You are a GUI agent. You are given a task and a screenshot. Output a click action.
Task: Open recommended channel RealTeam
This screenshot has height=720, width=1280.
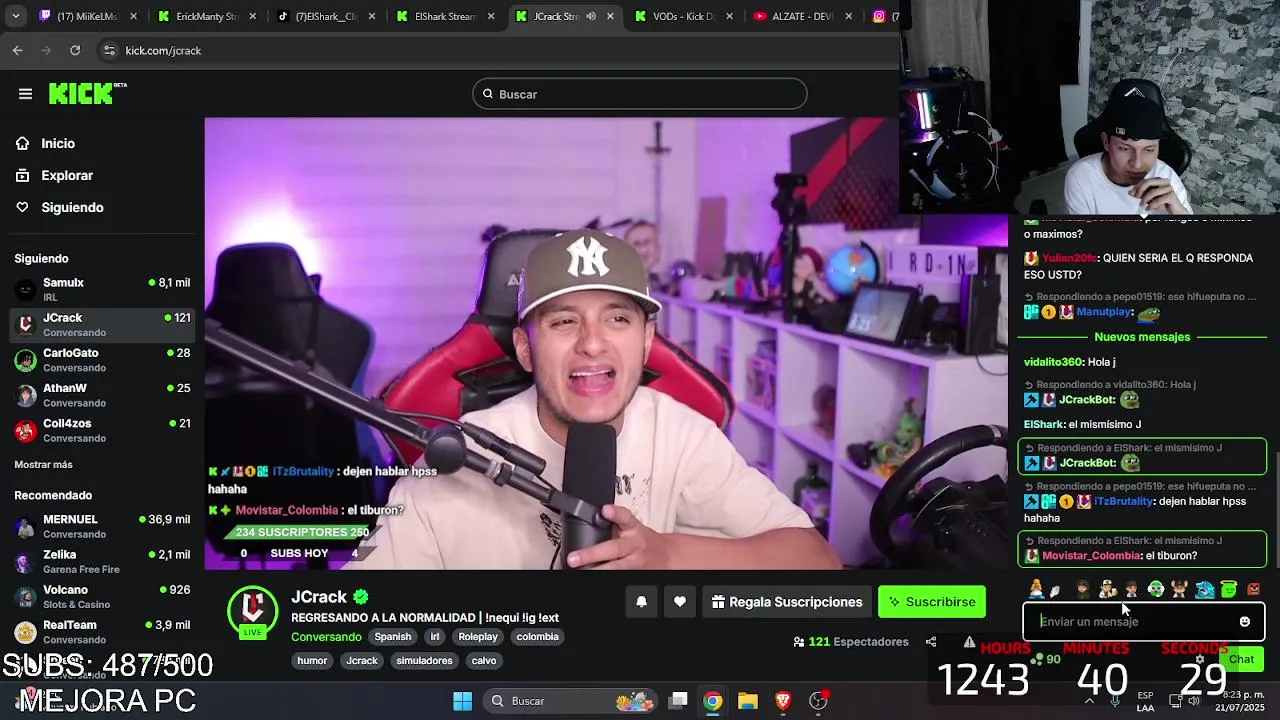coord(102,631)
